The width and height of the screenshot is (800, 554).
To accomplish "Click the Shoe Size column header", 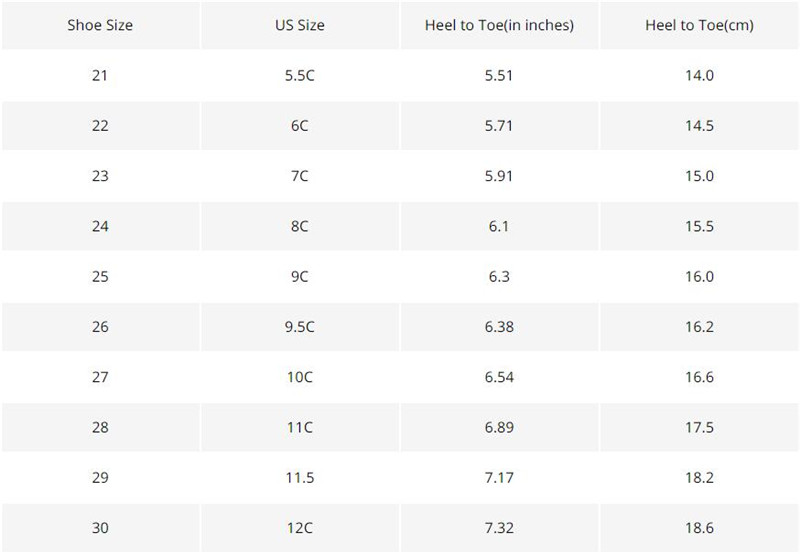I will [100, 25].
